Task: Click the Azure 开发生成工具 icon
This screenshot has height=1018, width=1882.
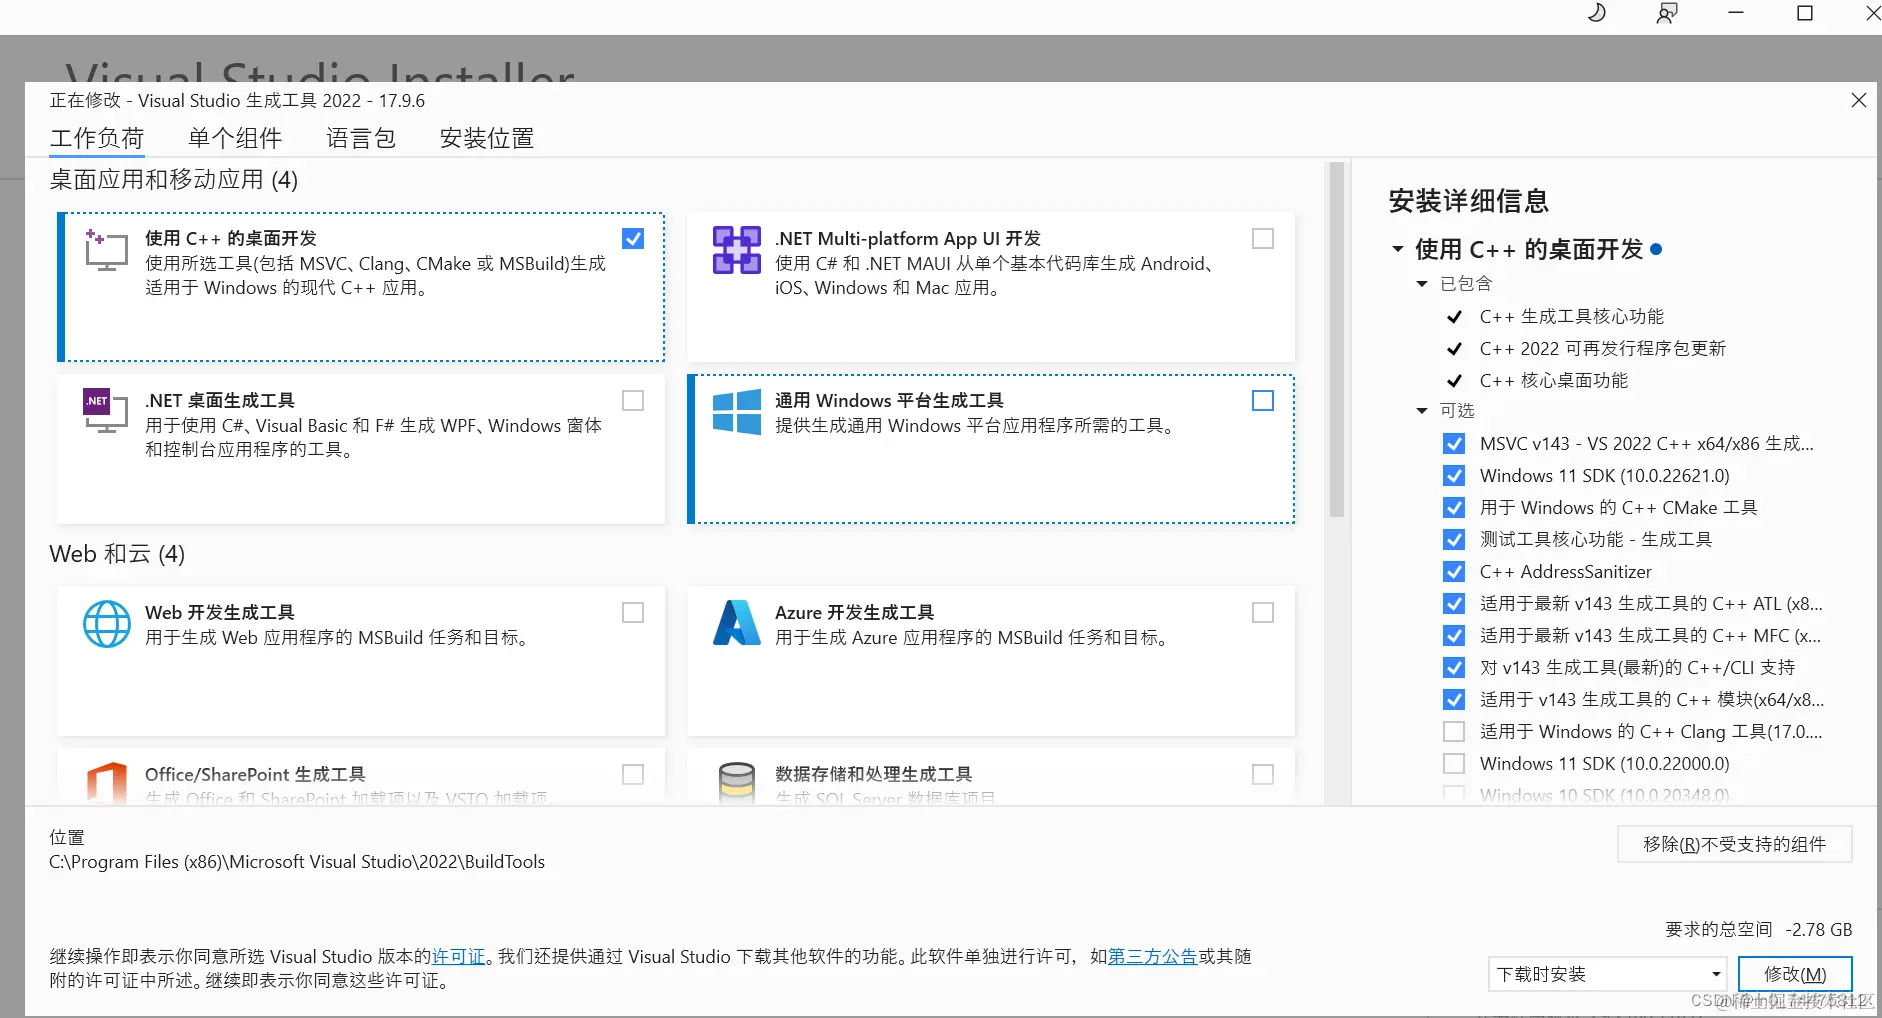Action: 736,622
